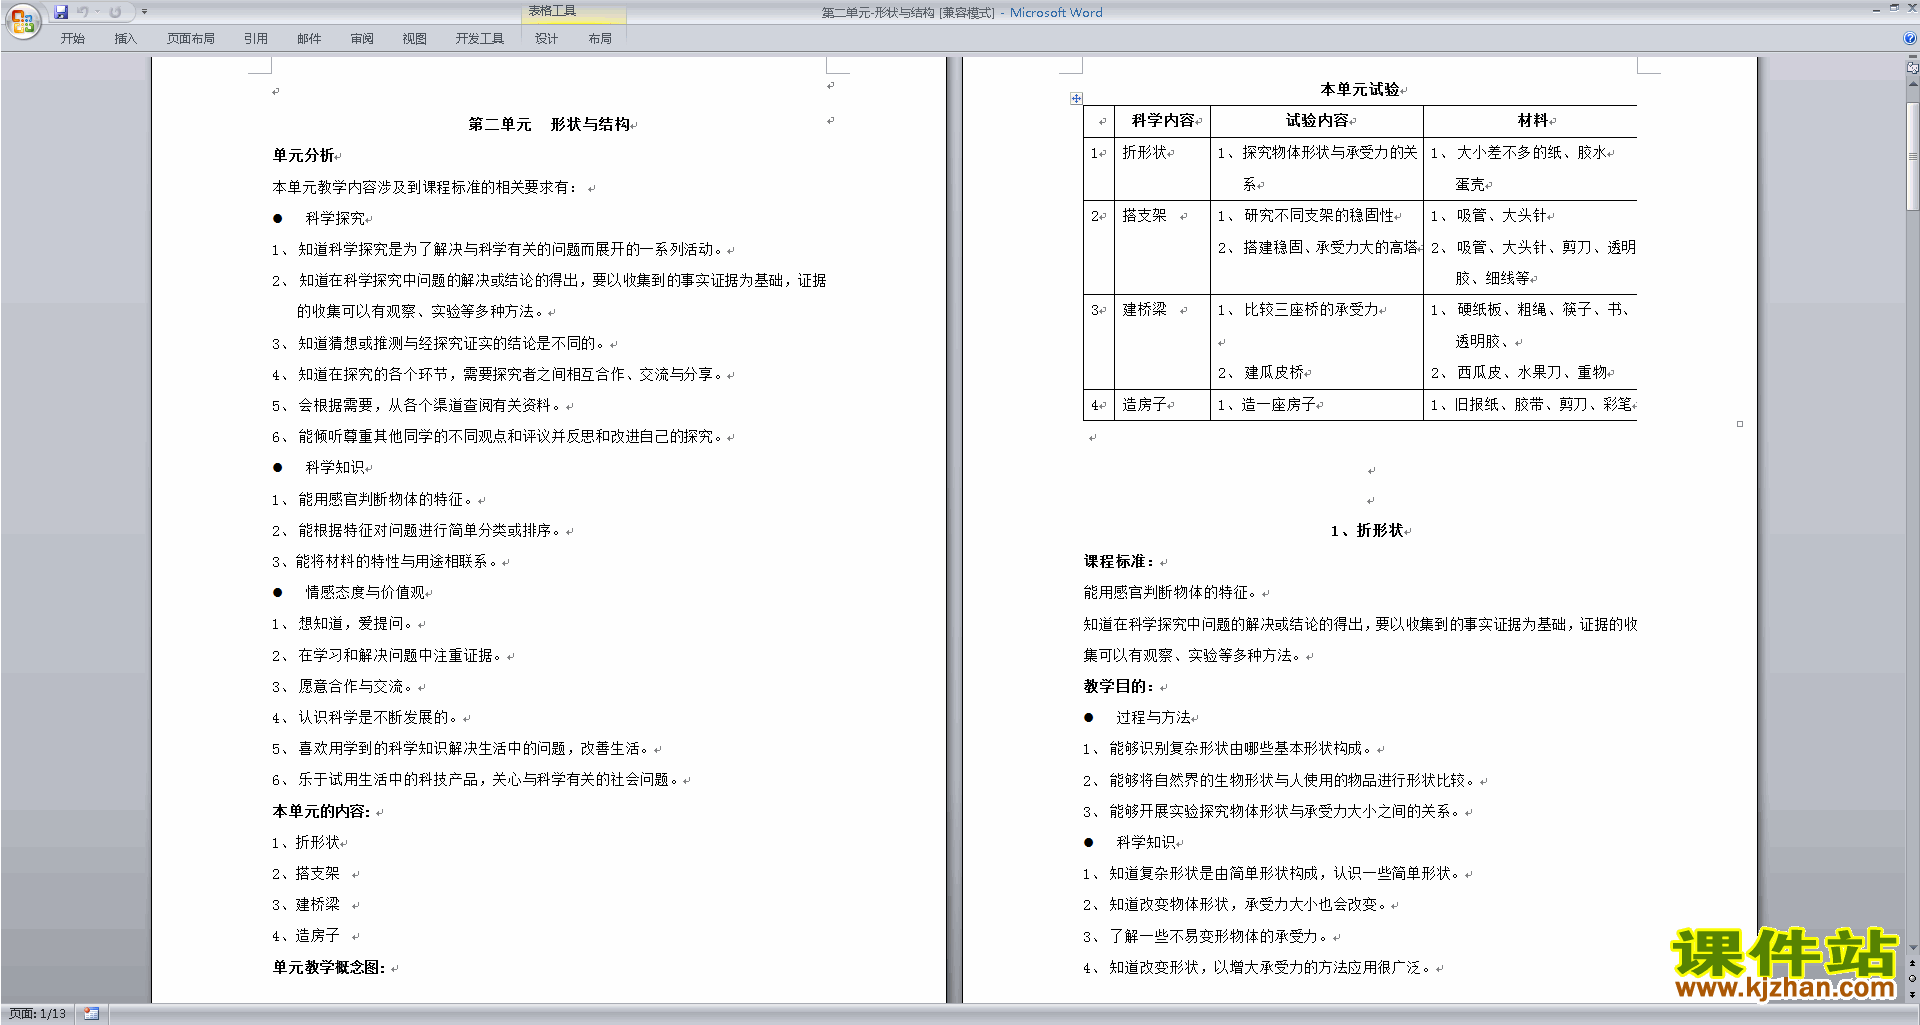1920x1025 pixels.
Task: Click the heading 1、折形状 on right page
Action: click(x=1367, y=530)
